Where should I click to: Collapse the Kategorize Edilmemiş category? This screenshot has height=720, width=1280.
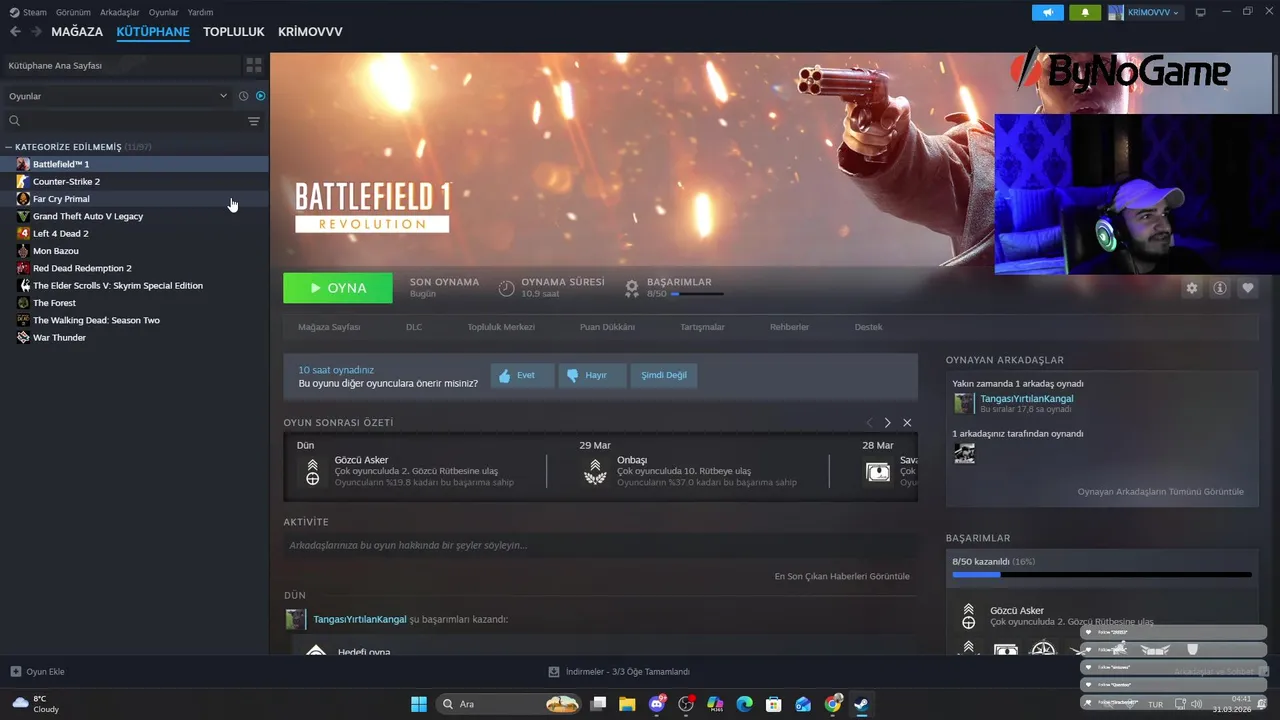click(x=8, y=147)
